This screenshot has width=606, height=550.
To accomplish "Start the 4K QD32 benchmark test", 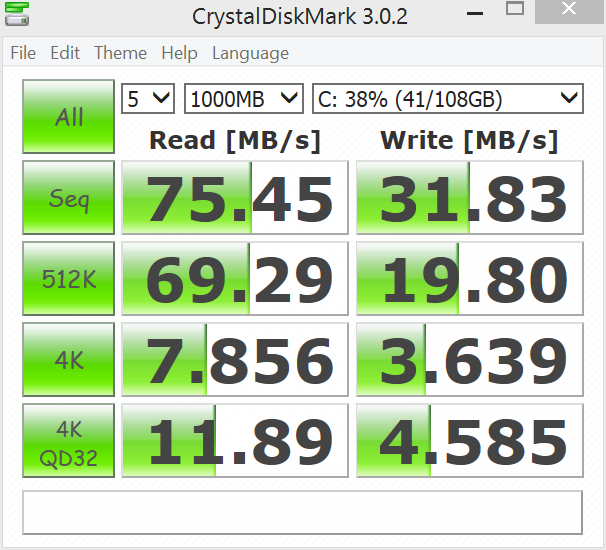I will 68,441.
